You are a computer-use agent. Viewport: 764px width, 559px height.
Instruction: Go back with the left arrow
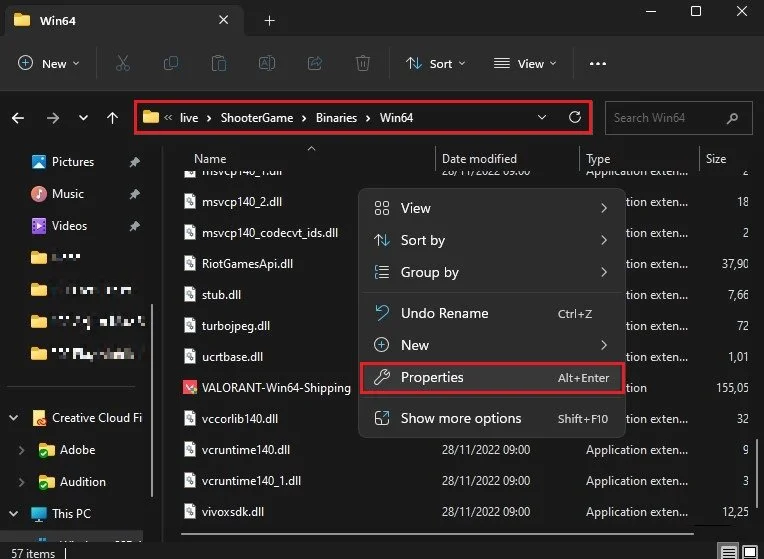[18, 118]
